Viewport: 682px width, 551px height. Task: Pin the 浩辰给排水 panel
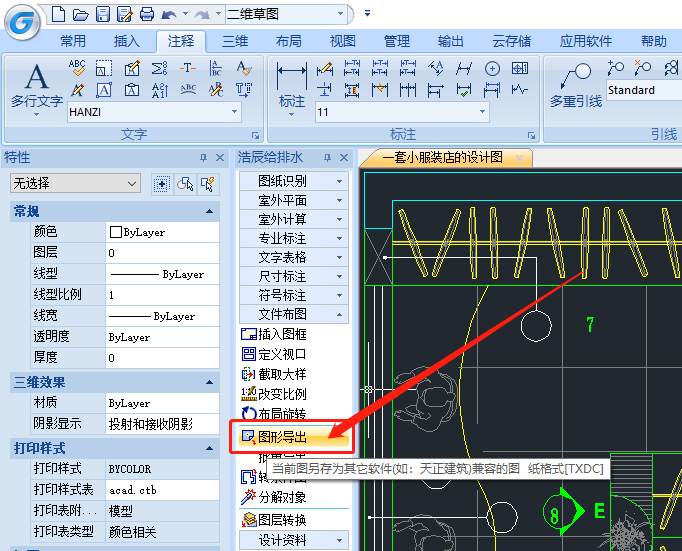point(328,158)
